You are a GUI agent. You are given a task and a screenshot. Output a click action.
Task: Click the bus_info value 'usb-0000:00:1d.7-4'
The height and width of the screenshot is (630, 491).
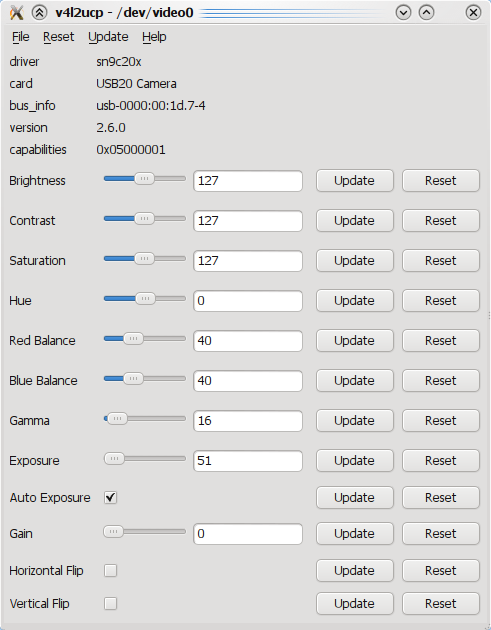pos(151,106)
